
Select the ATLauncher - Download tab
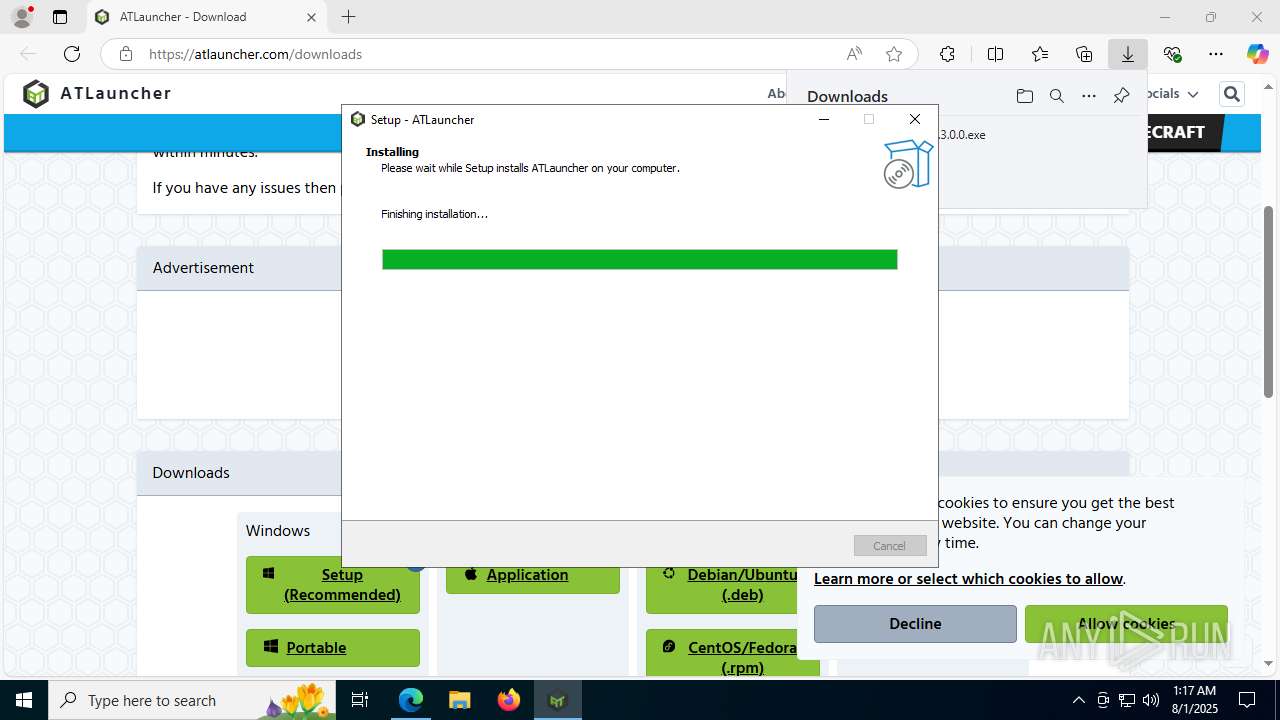[x=206, y=17]
